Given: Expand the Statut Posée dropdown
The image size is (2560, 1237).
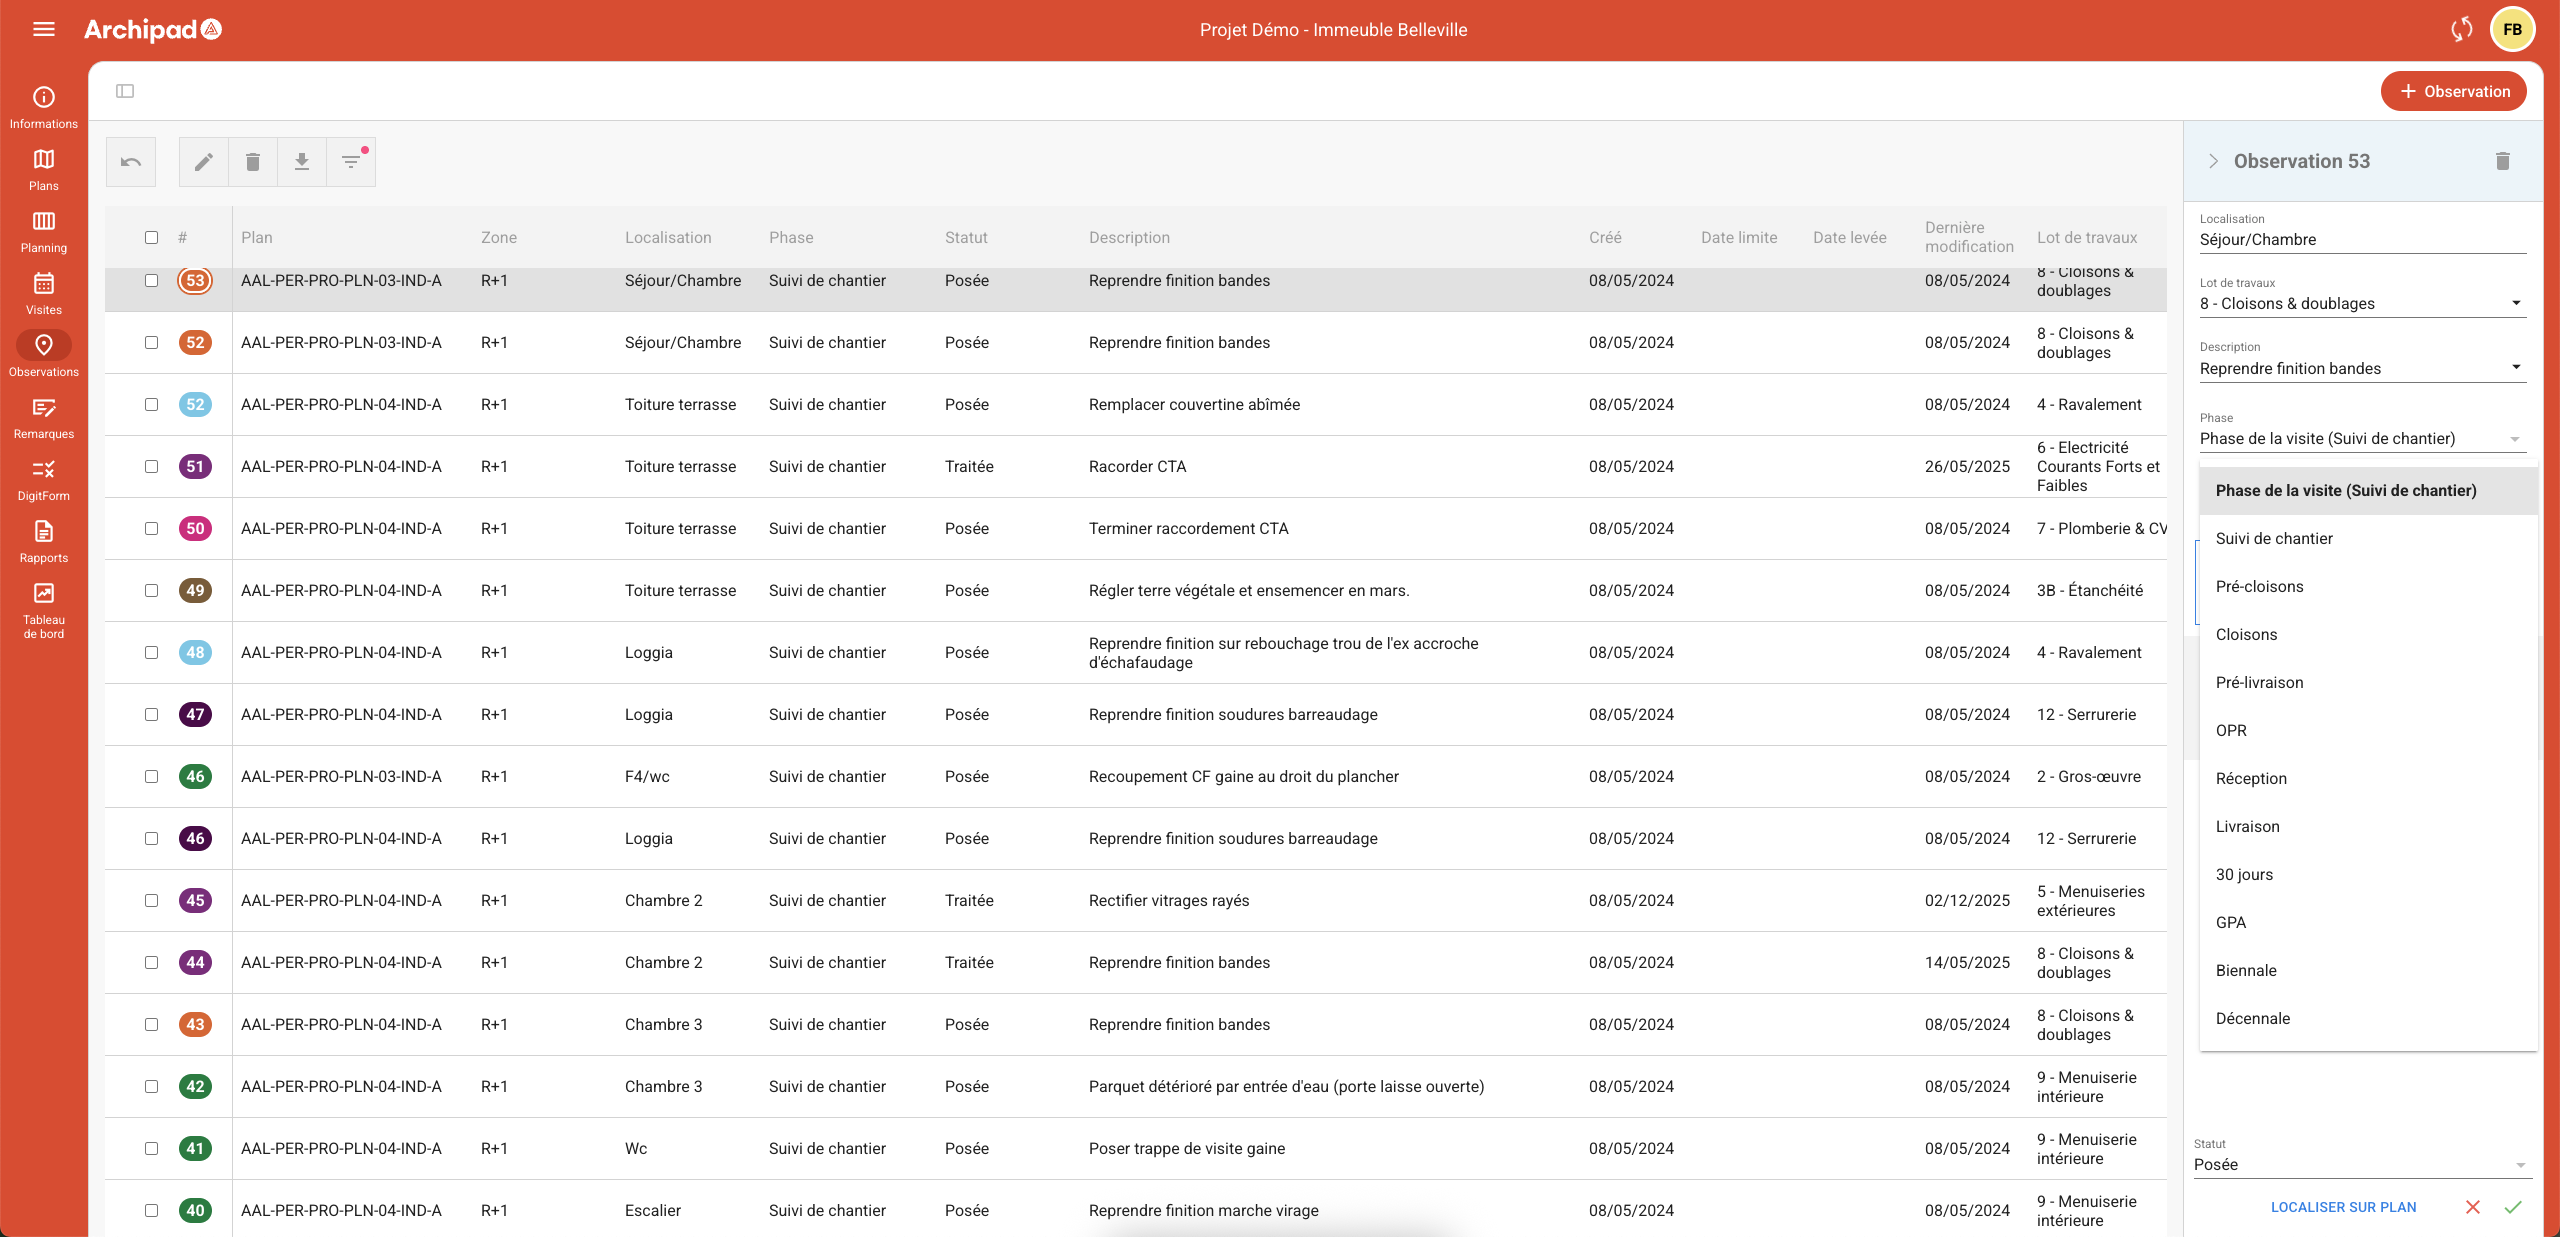Looking at the screenshot, I should [2360, 1164].
